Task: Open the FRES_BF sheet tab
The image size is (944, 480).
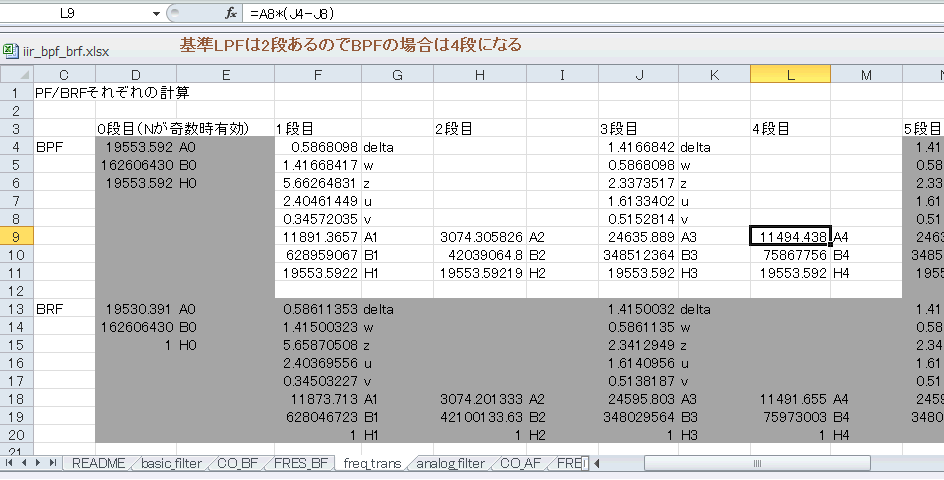Action: click(301, 463)
